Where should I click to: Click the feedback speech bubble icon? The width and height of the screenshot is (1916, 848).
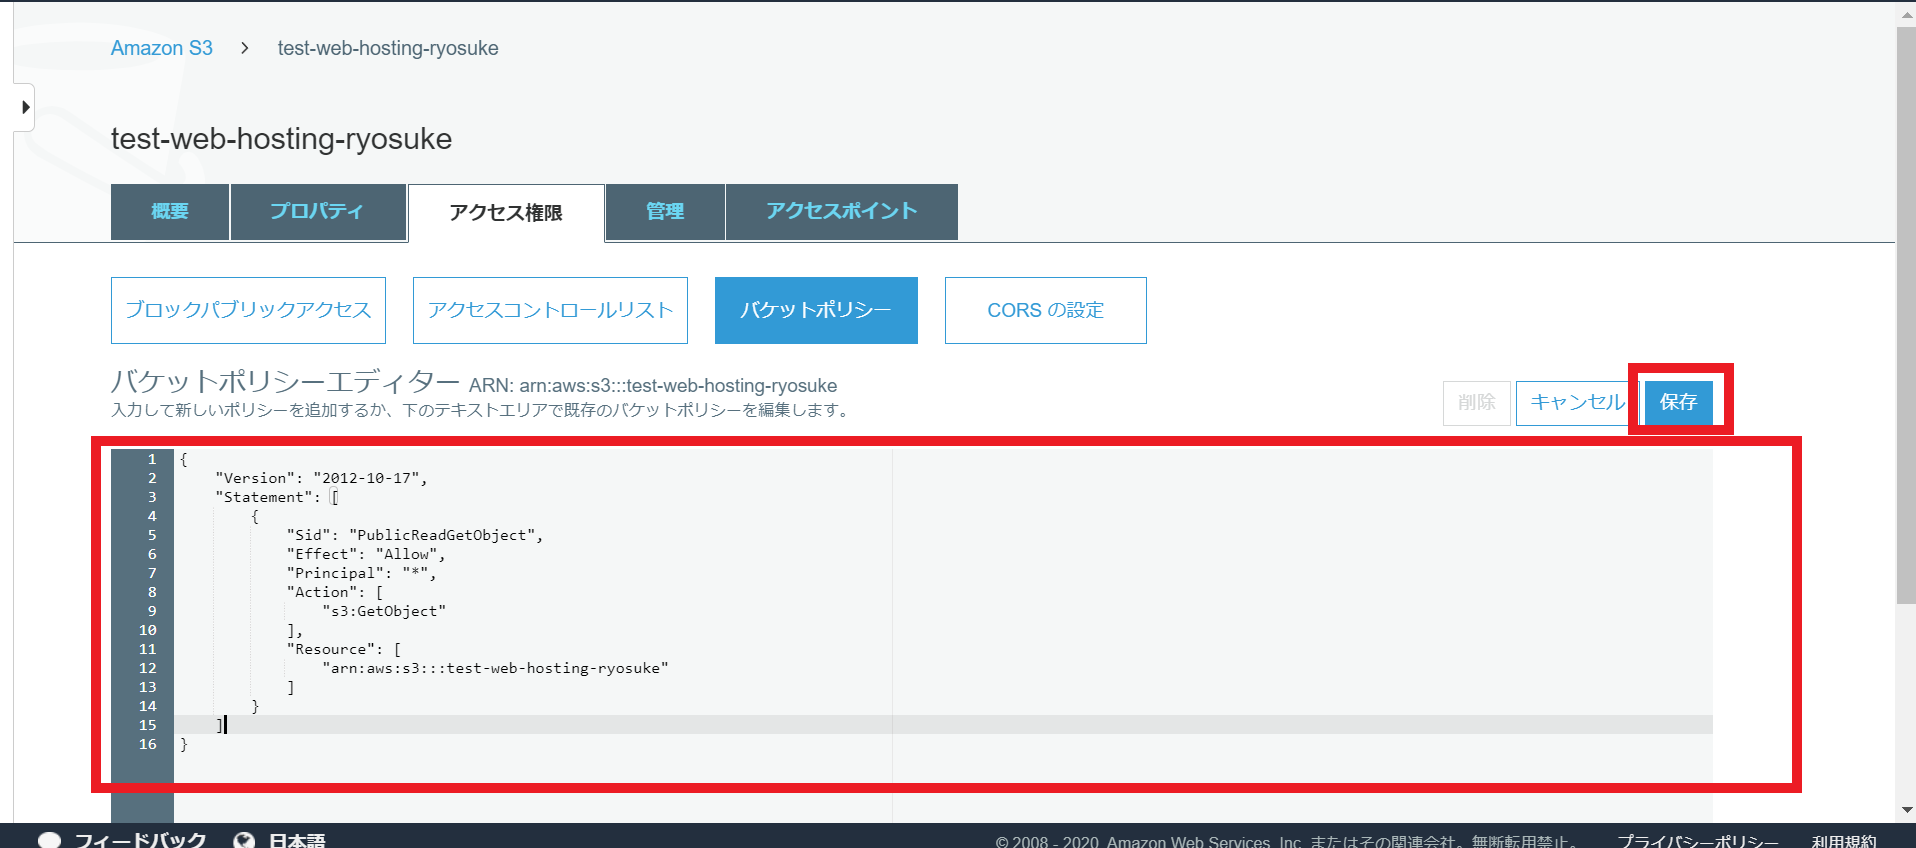49,840
